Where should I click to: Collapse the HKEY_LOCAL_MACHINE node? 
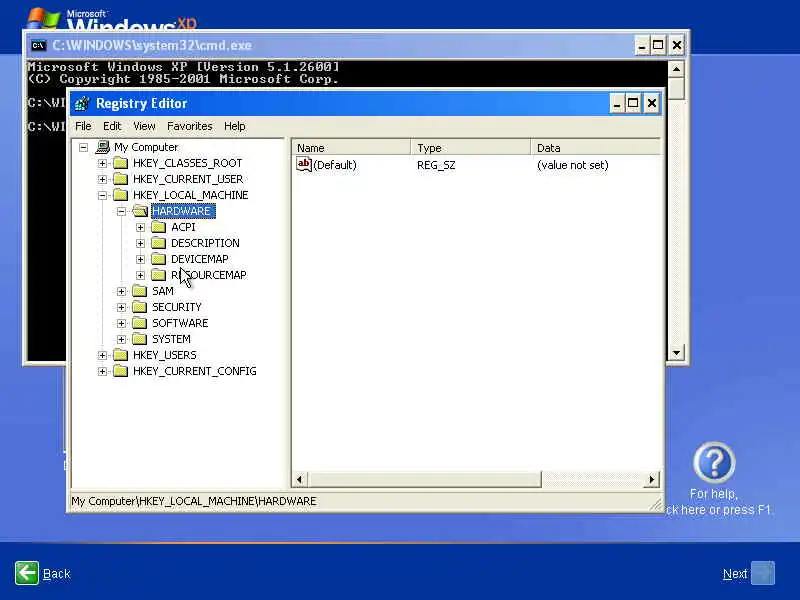tap(103, 195)
